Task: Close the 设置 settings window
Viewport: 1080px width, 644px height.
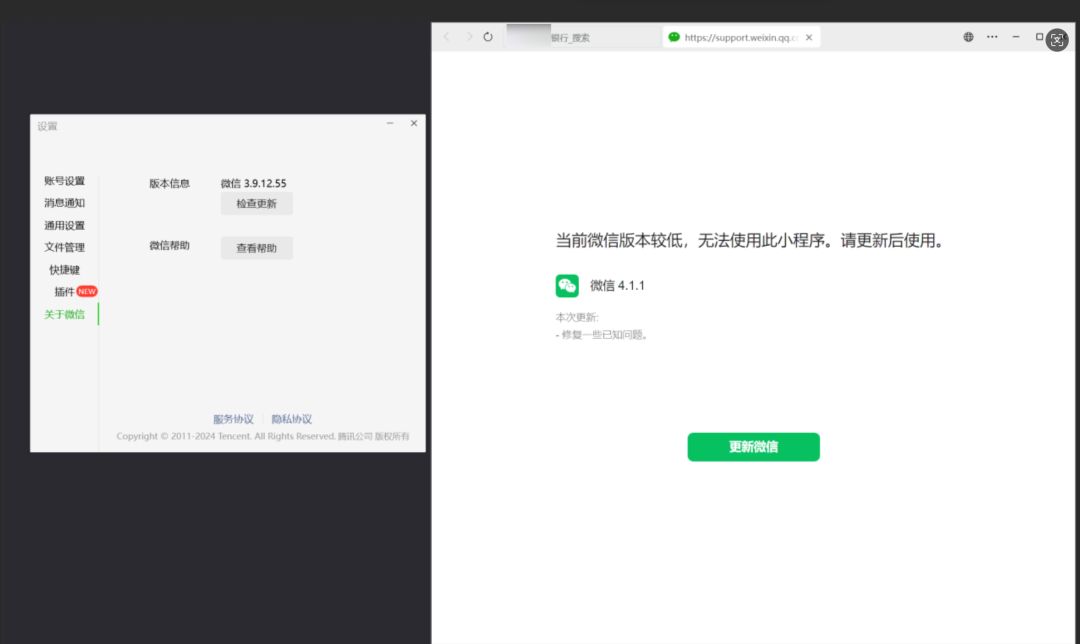Action: coord(414,123)
